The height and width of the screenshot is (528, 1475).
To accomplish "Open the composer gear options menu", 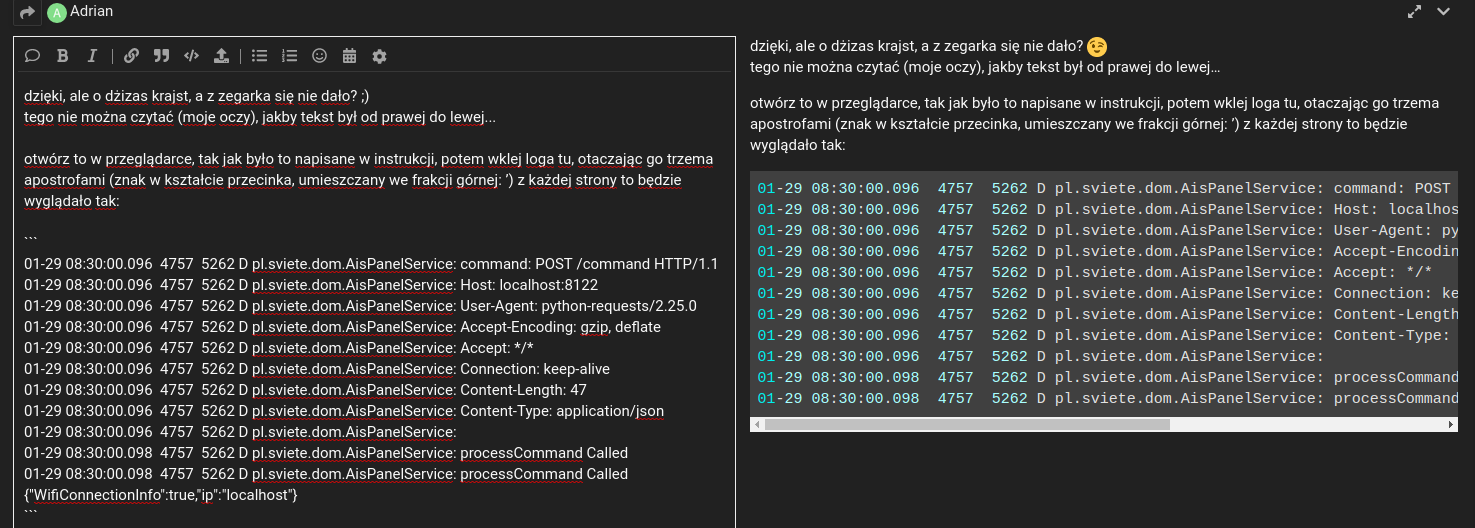I will 379,56.
